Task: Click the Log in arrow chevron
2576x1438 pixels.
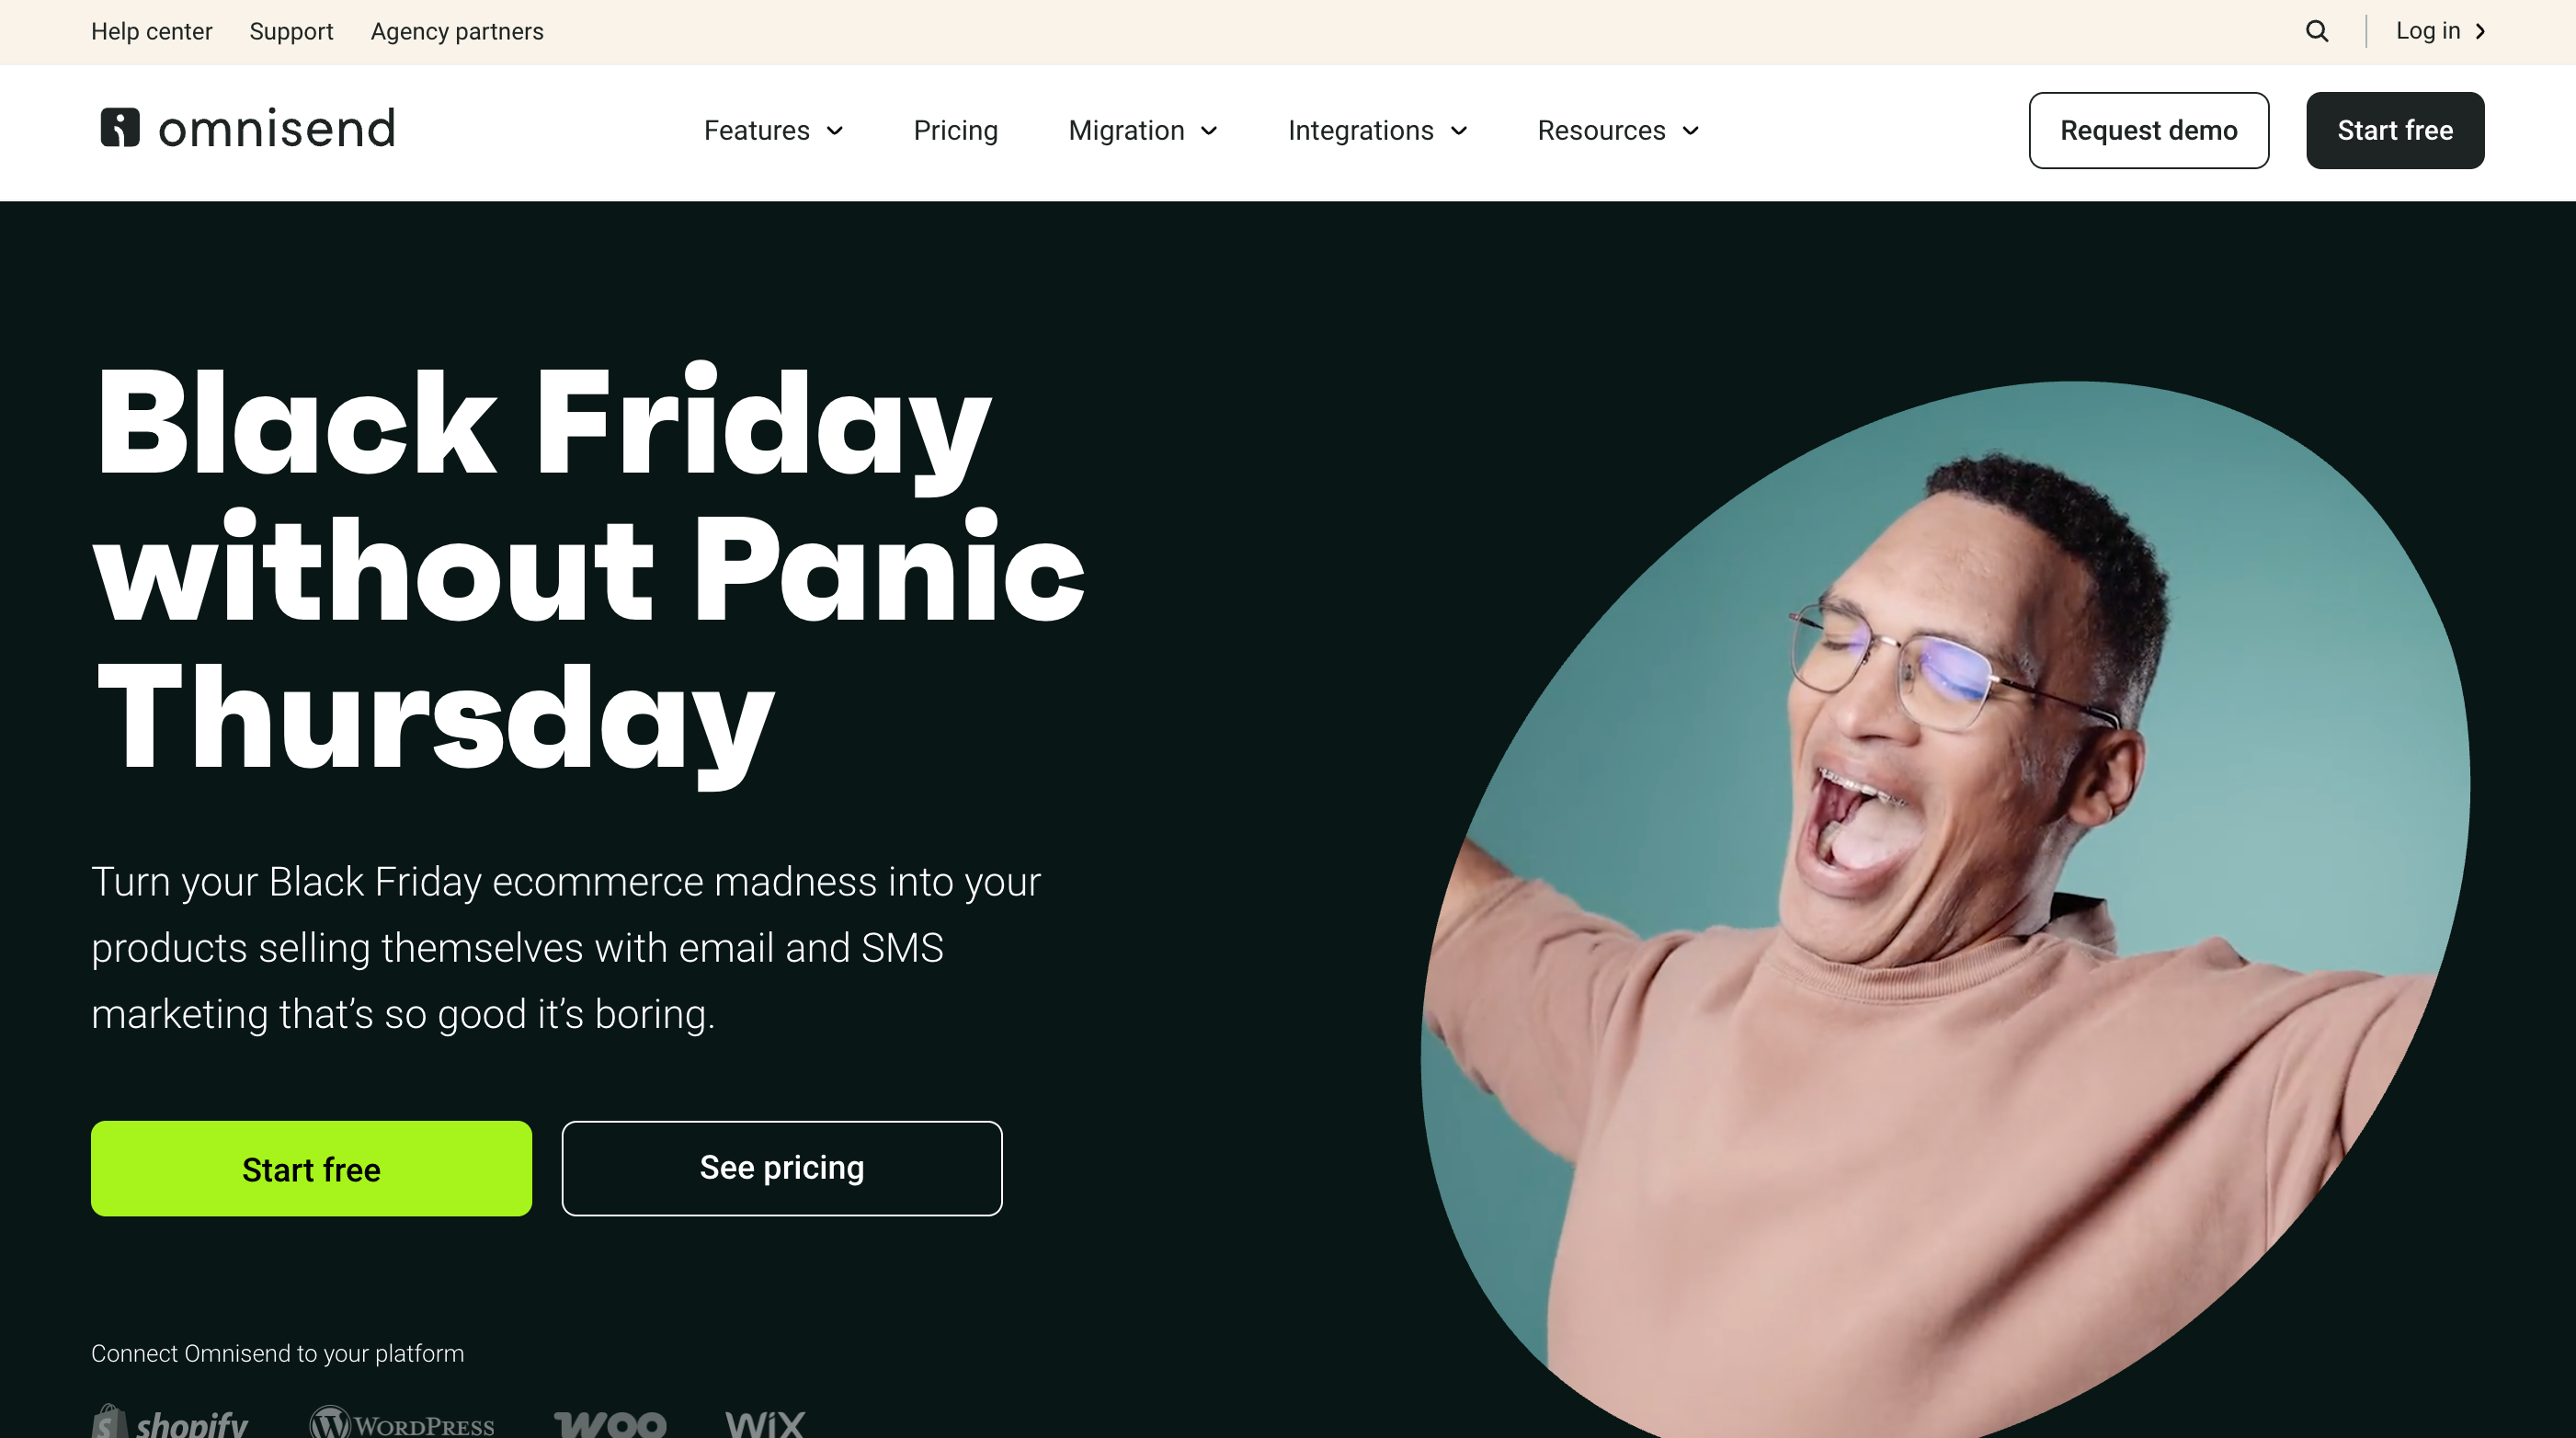Action: pos(2481,31)
